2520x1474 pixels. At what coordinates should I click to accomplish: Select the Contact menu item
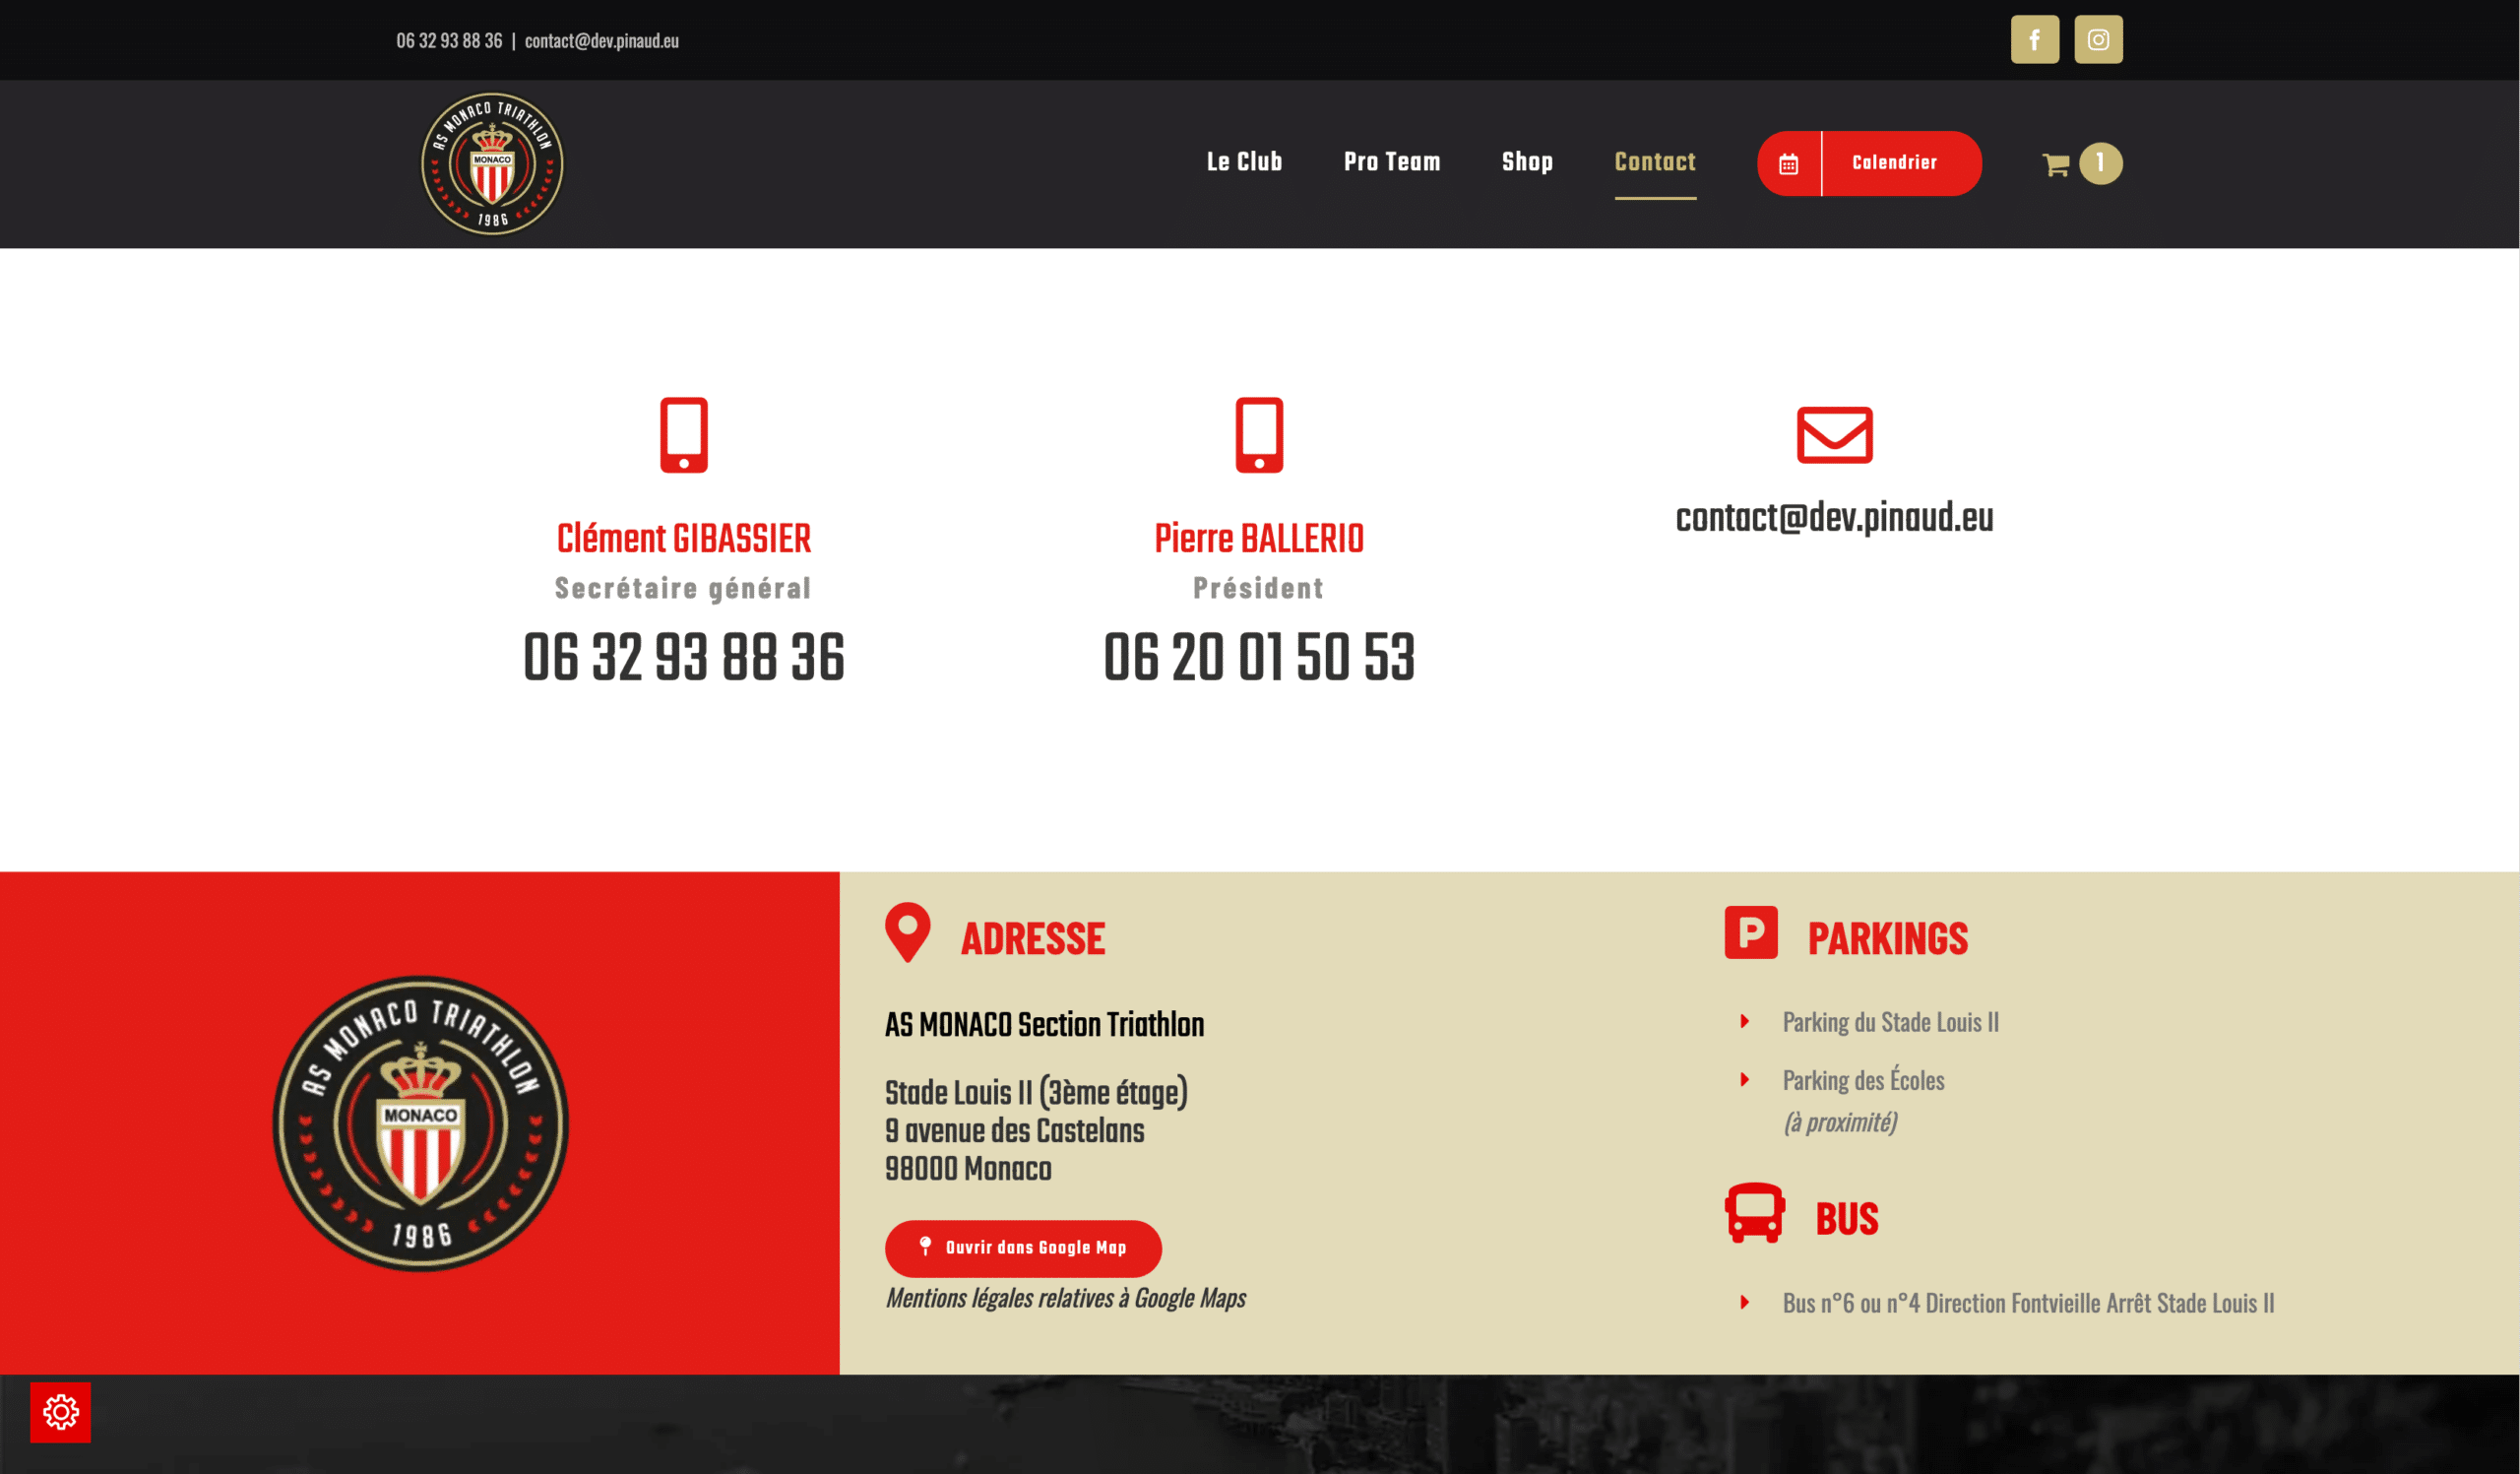(1655, 162)
